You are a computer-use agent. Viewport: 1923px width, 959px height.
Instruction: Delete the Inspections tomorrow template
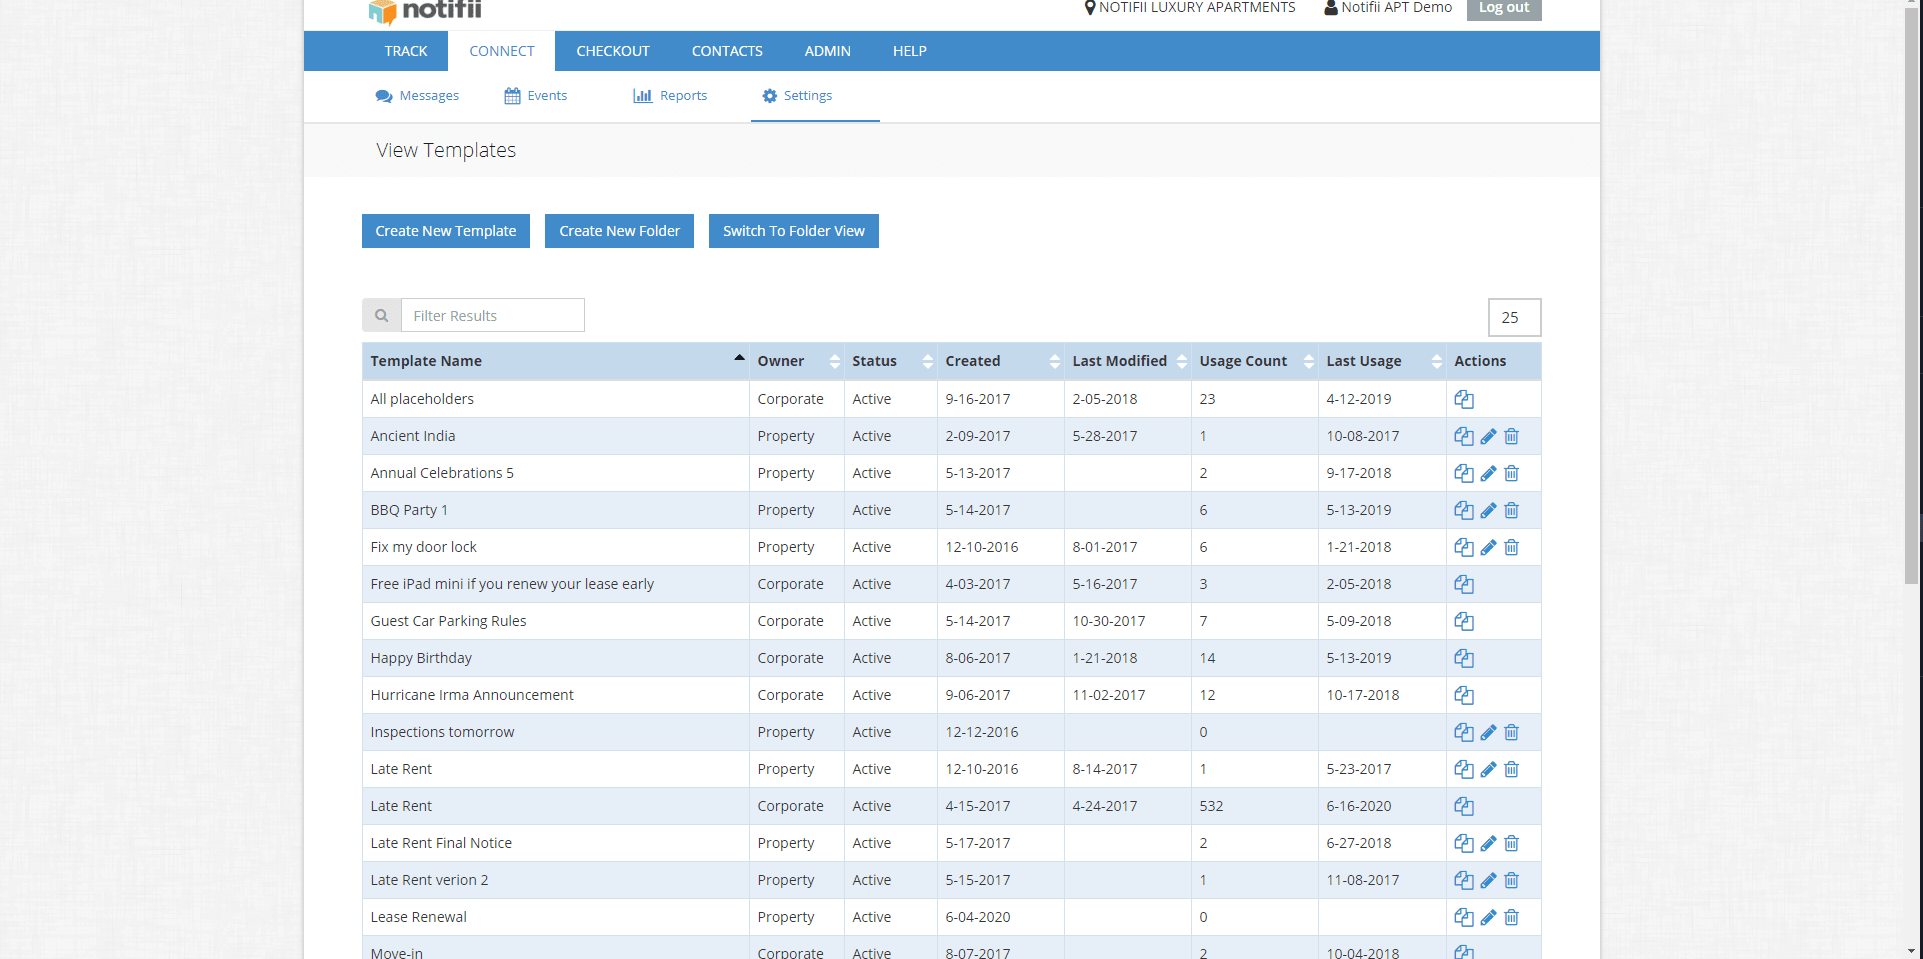pyautogui.click(x=1511, y=732)
